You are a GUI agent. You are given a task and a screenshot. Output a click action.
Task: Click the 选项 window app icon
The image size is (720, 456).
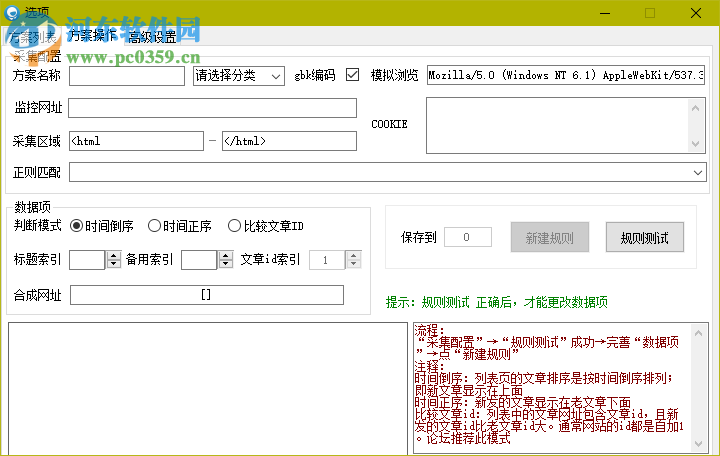tap(12, 12)
